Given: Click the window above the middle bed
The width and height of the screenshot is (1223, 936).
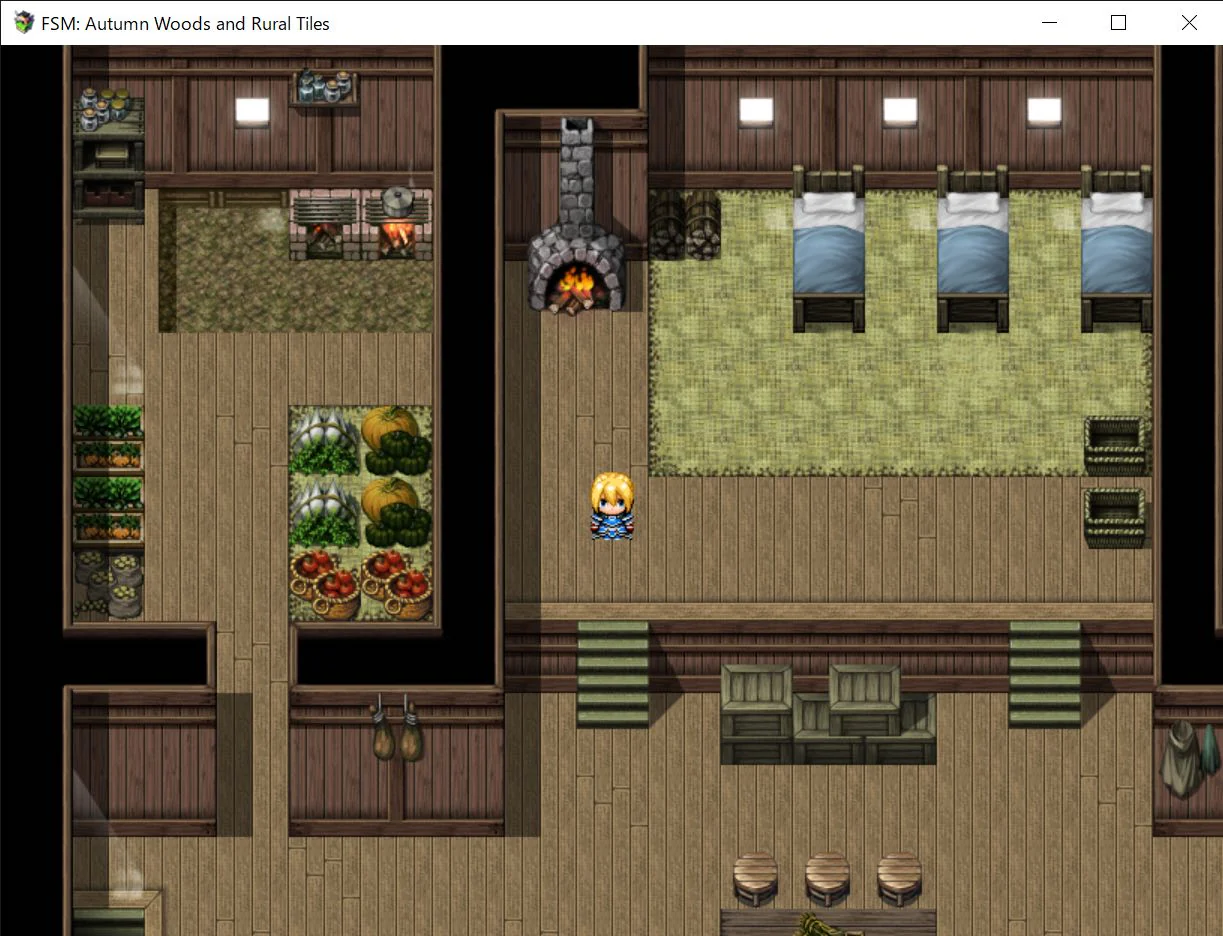Looking at the screenshot, I should 900,110.
